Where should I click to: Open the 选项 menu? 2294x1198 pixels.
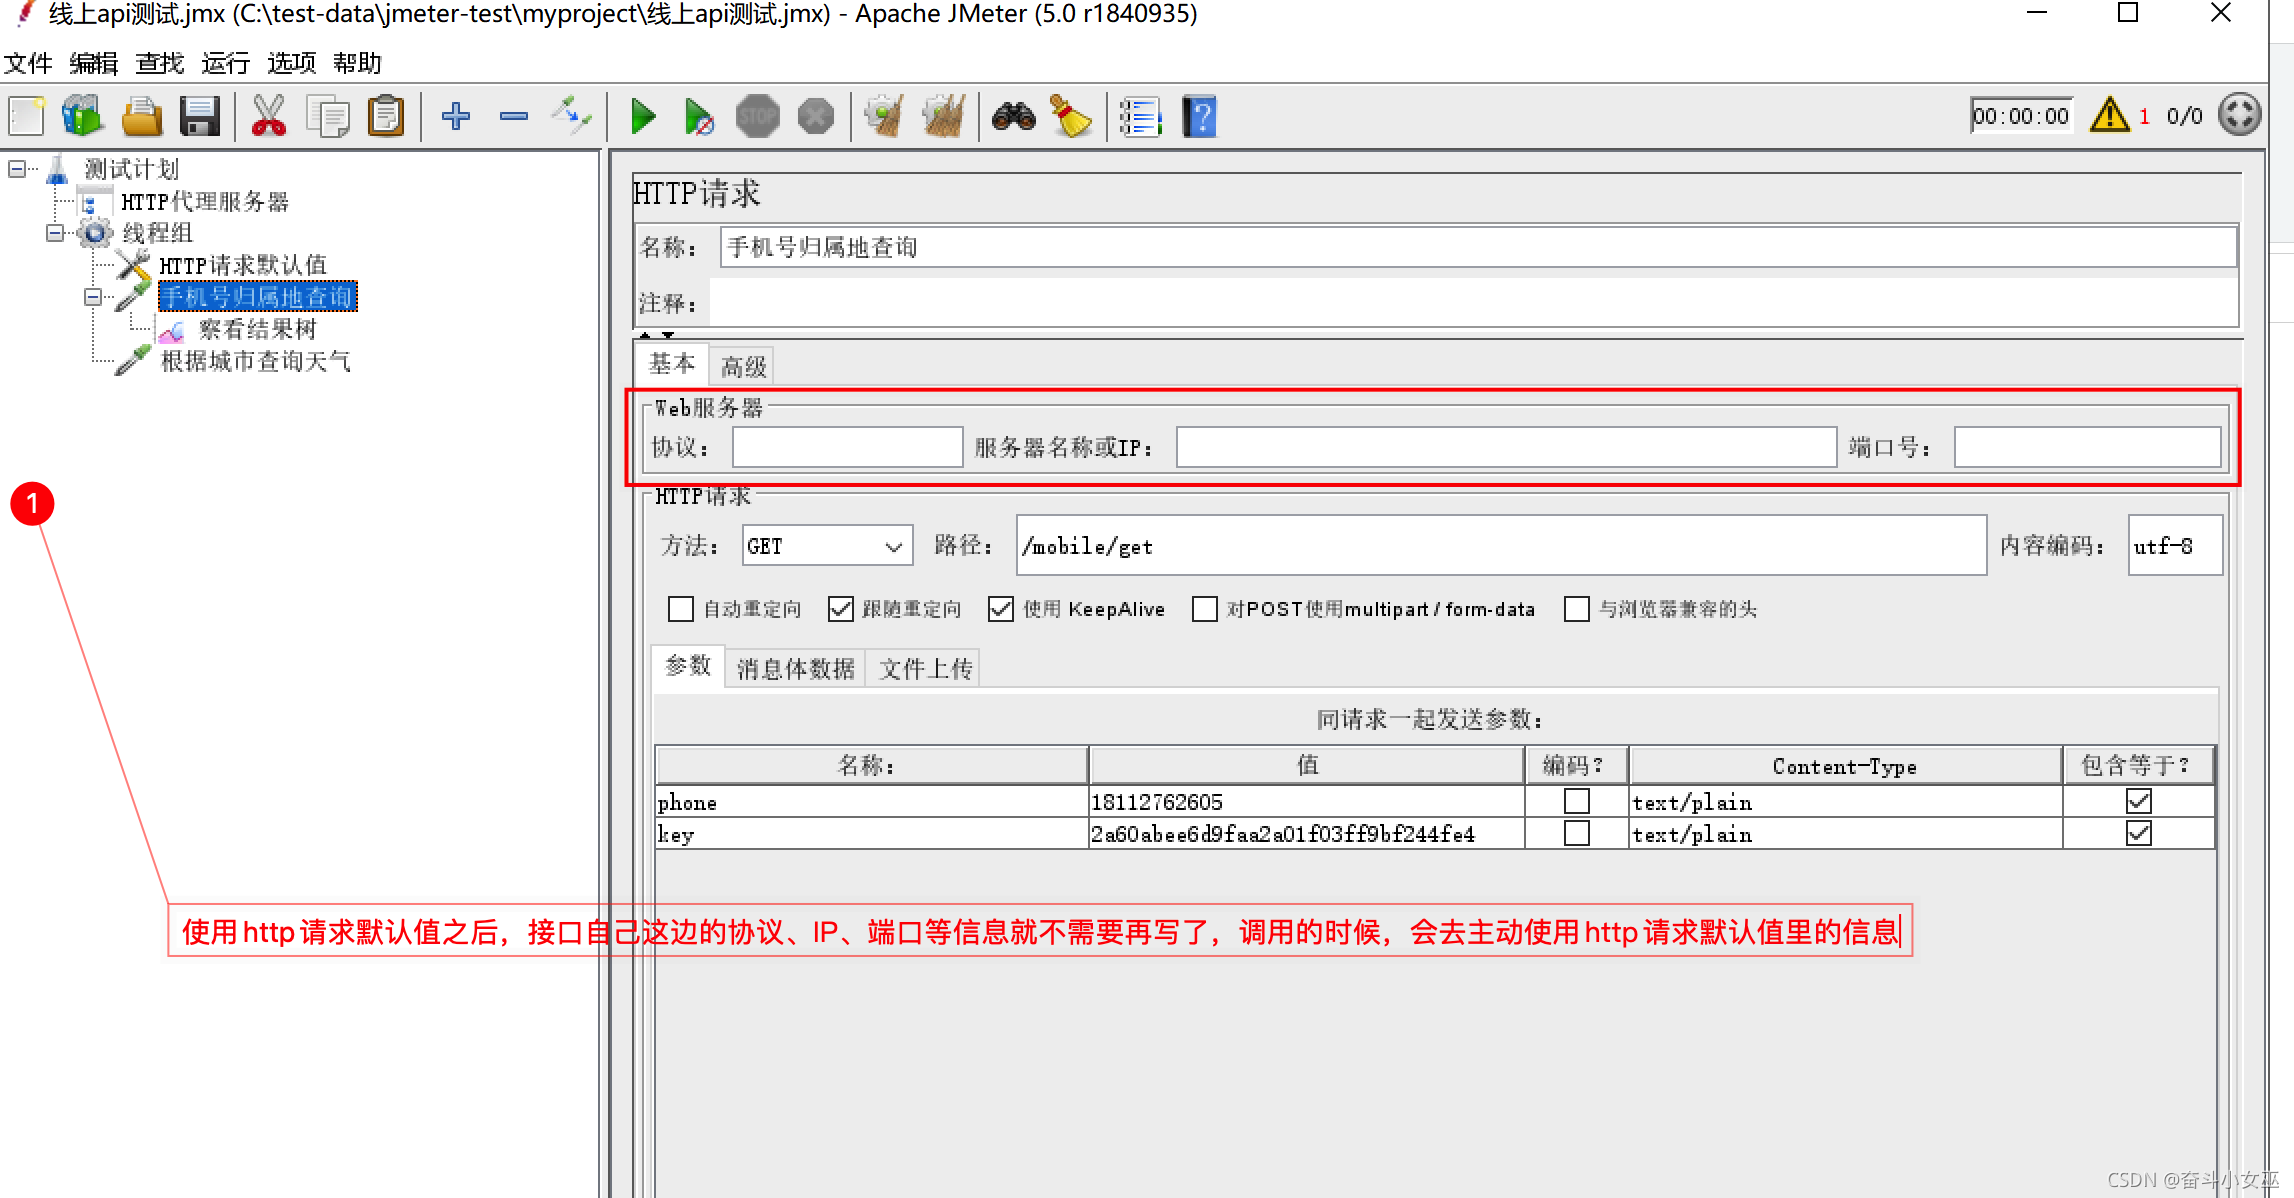[x=292, y=63]
